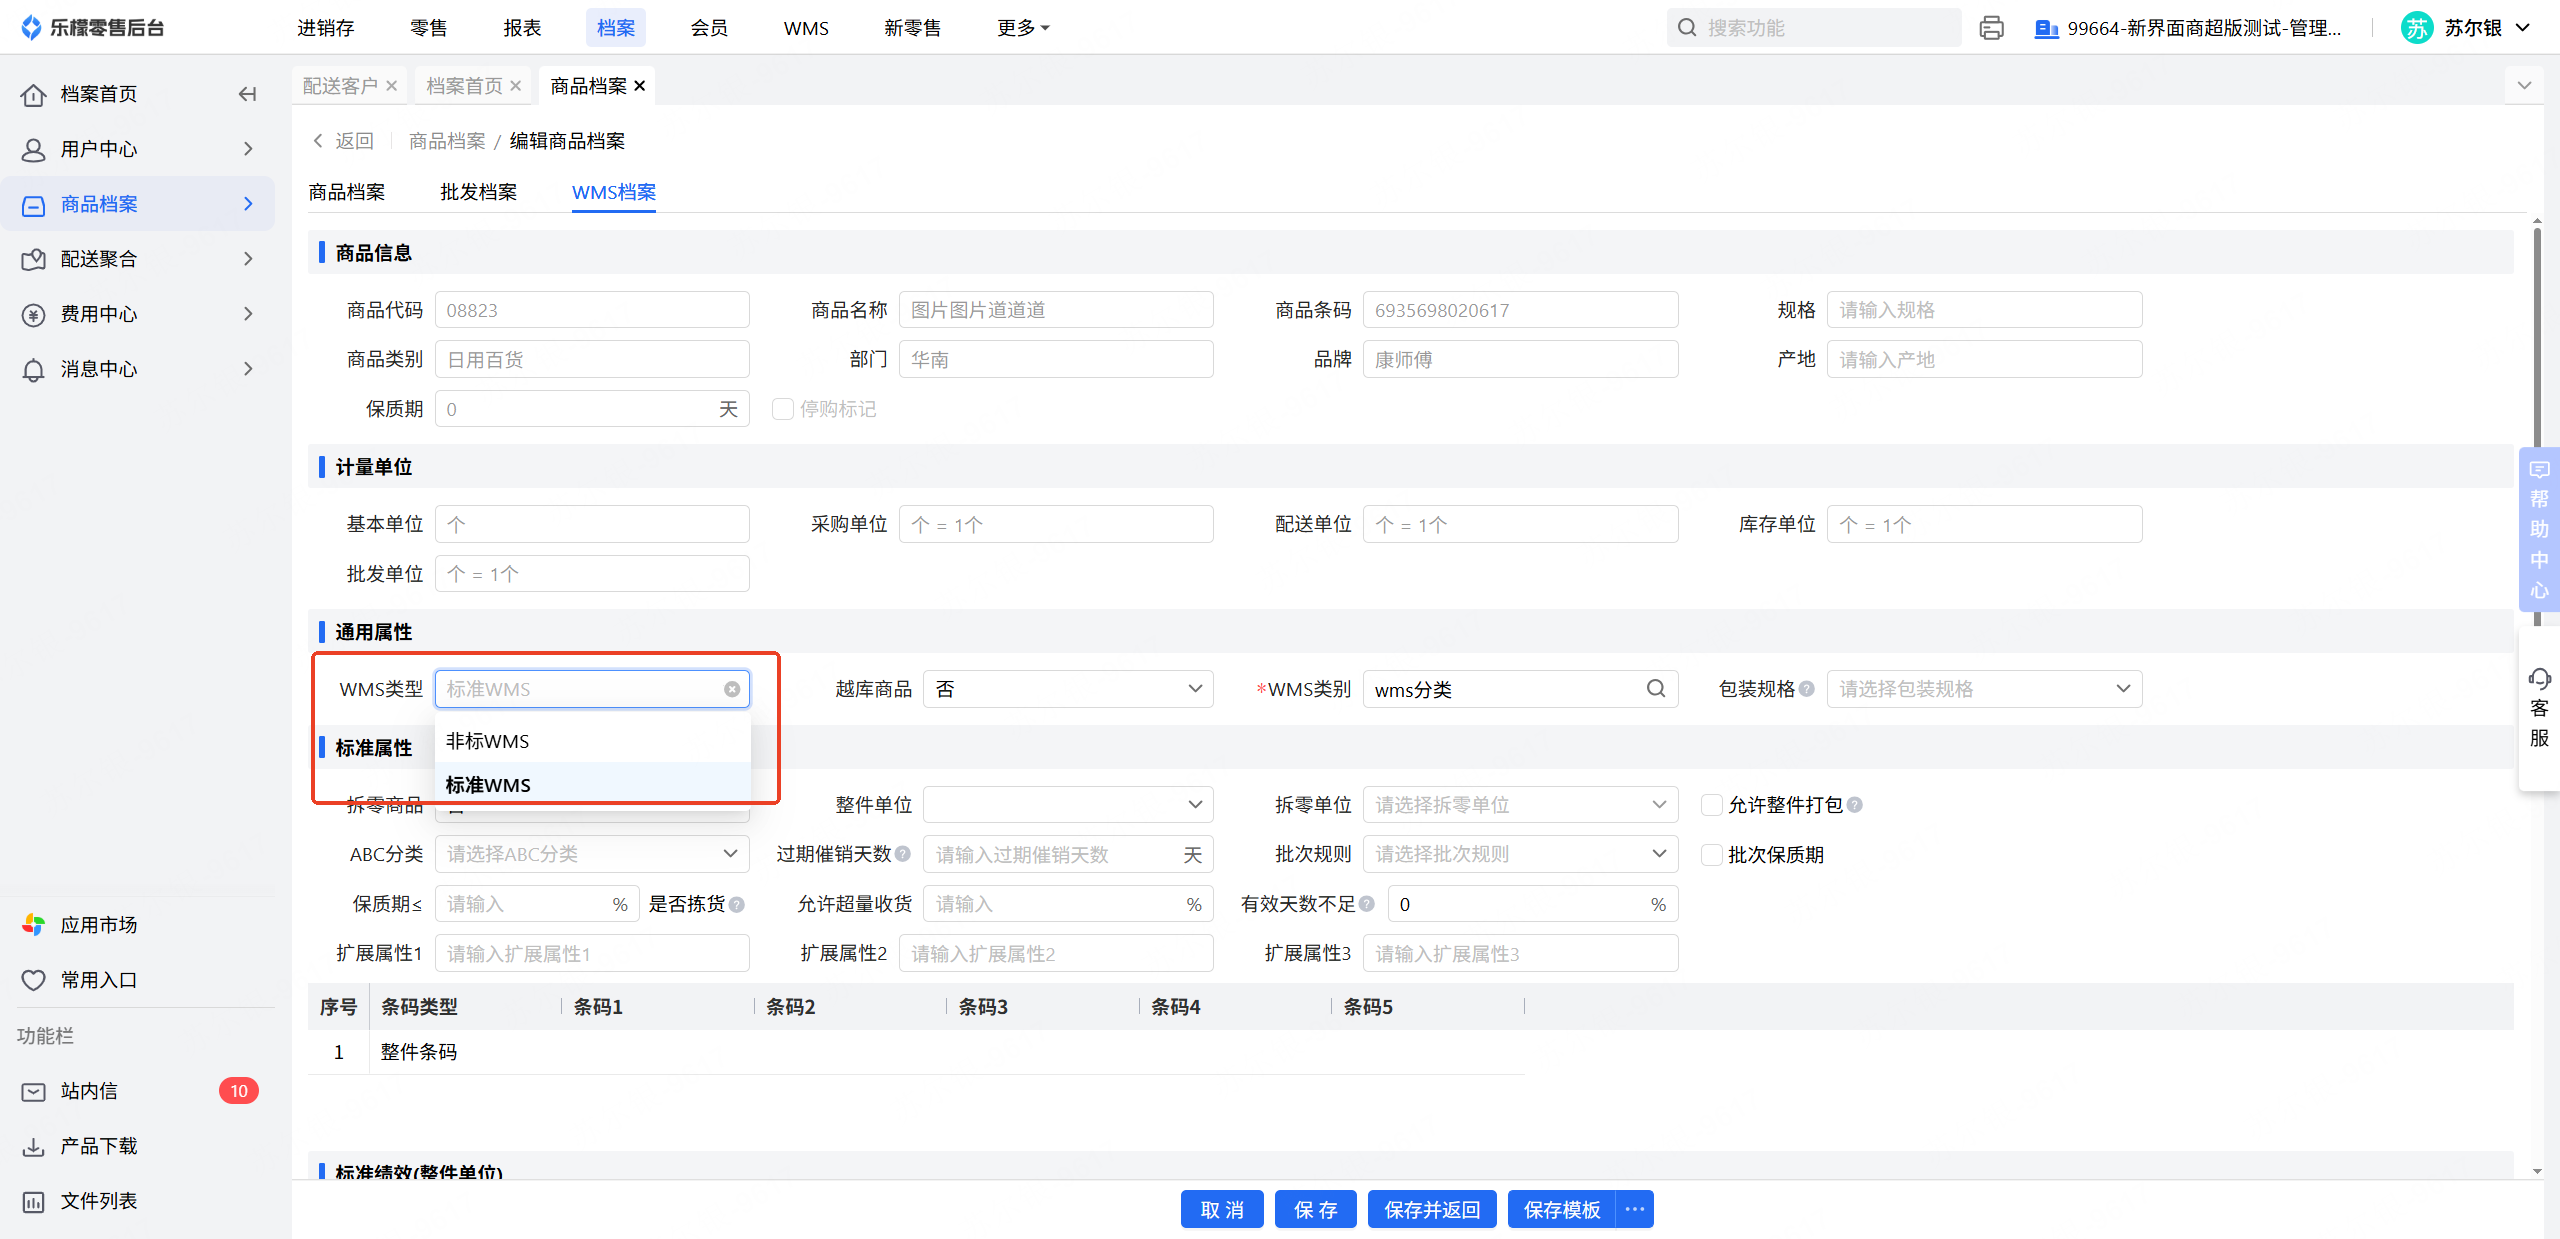Open 应用市场 in sidebar
2560x1239 pixels.
pos(98,925)
